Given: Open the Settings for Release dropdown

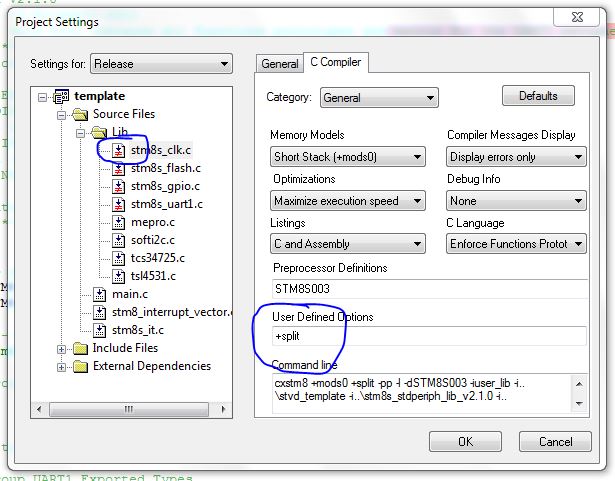Looking at the screenshot, I should pyautogui.click(x=161, y=64).
